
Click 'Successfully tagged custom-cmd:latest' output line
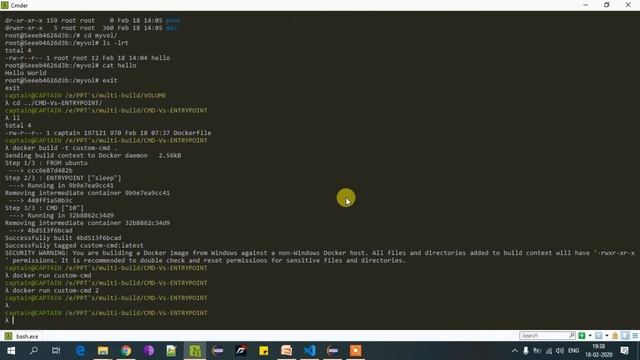point(74,245)
